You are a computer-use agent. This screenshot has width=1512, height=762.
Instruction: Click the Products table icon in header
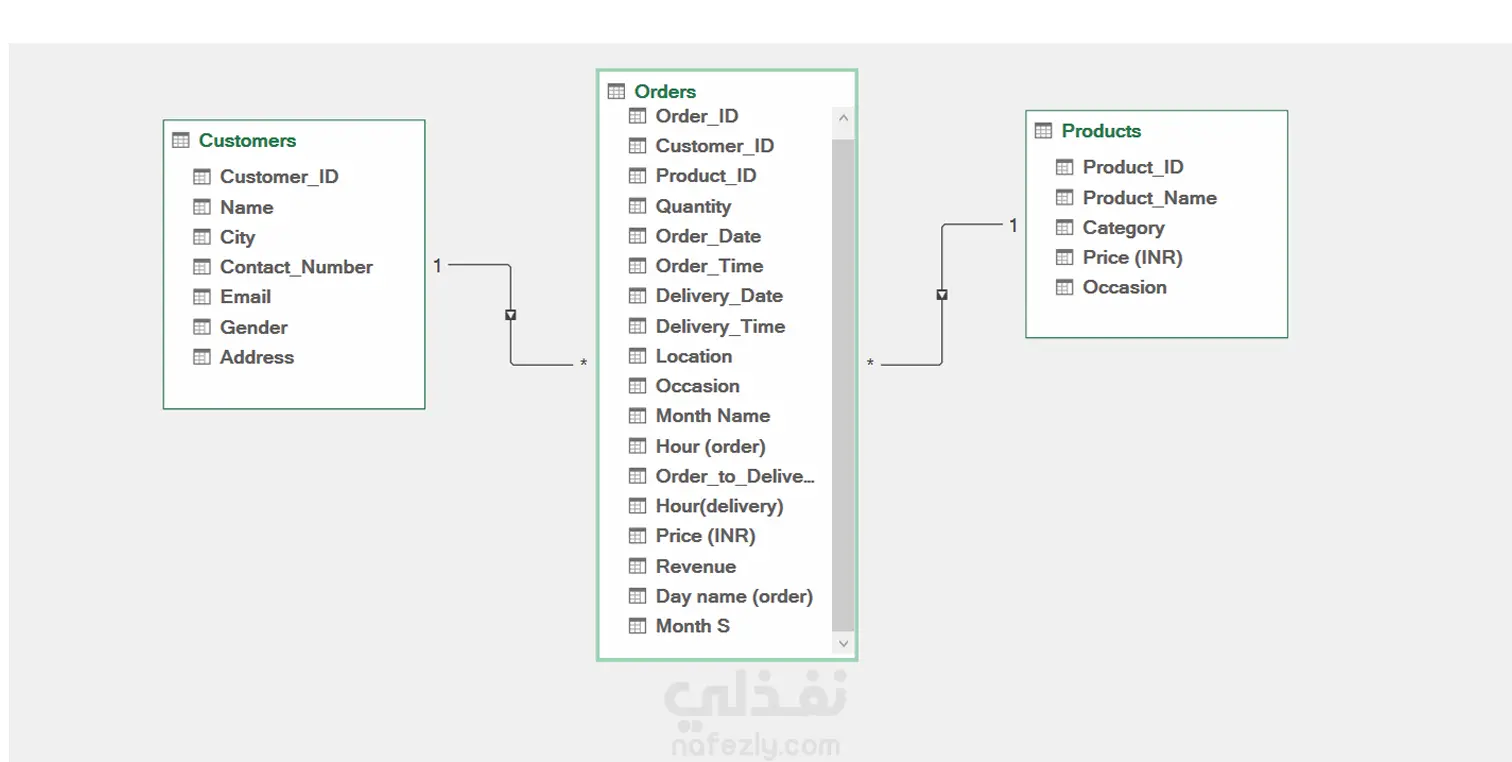click(1044, 130)
